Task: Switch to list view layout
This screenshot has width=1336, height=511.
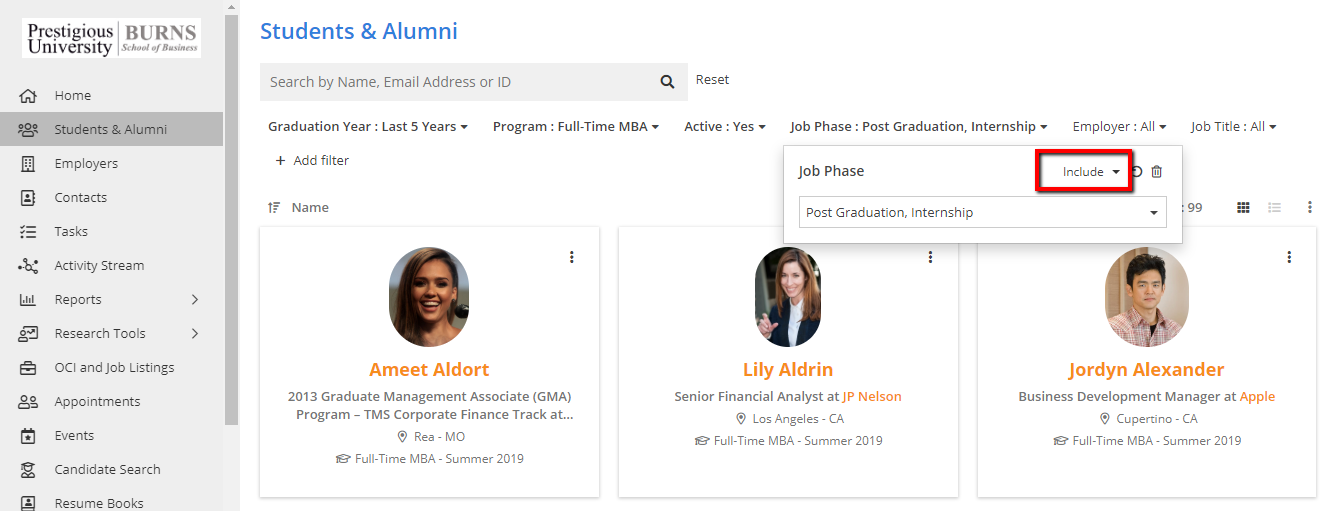Action: coord(1275,207)
